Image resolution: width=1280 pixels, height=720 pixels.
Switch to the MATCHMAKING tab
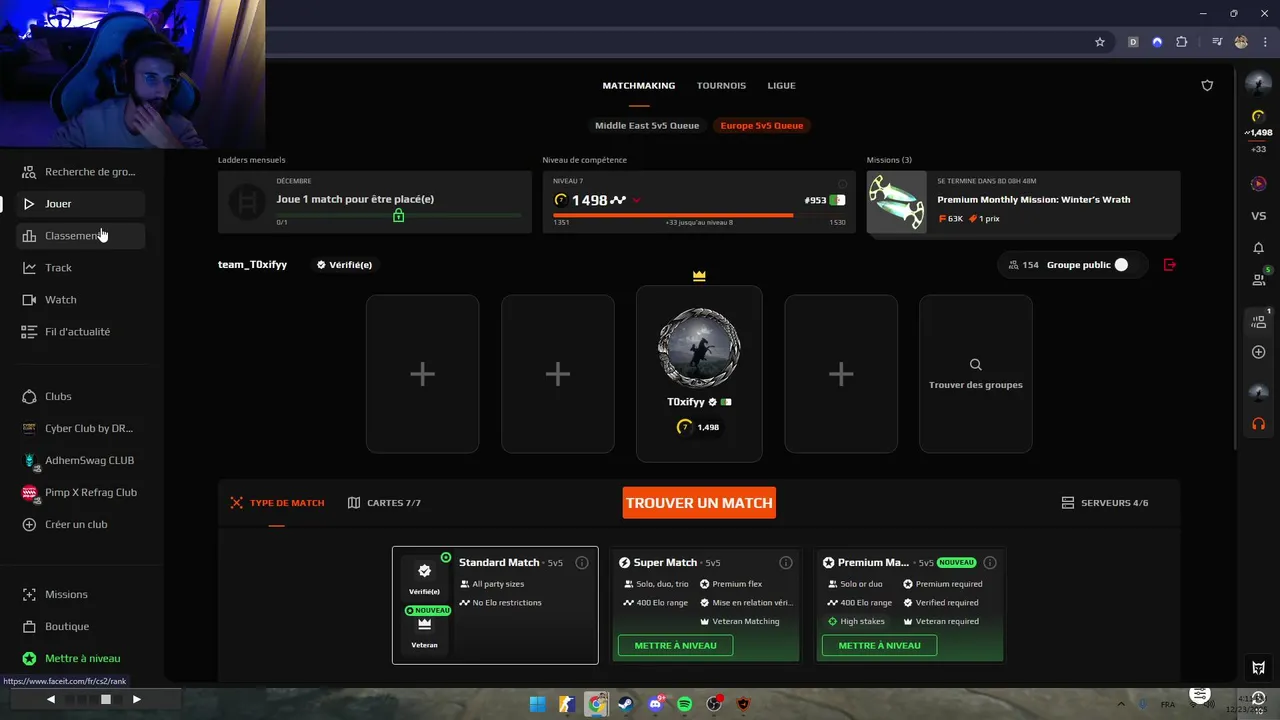click(x=639, y=86)
